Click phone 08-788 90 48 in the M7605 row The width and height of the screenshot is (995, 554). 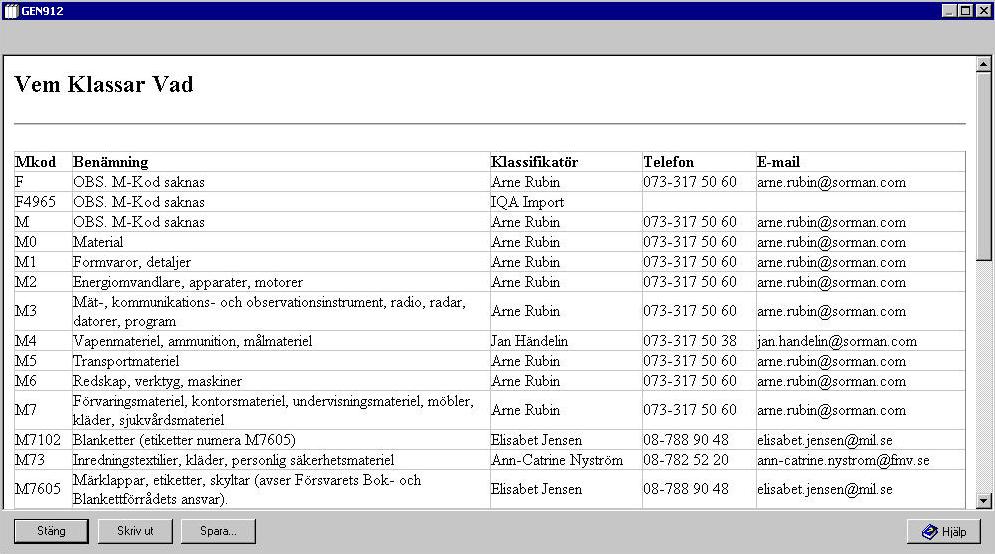tap(685, 489)
